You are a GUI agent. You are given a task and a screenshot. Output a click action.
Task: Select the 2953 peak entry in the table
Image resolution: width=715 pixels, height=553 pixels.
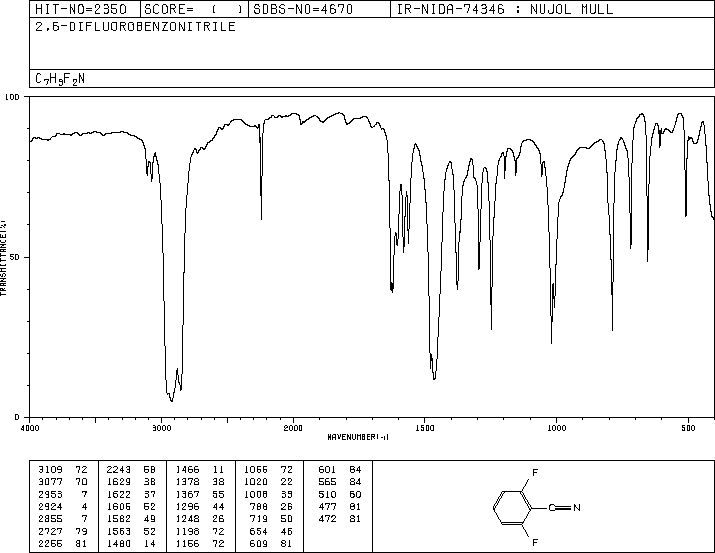pos(63,494)
